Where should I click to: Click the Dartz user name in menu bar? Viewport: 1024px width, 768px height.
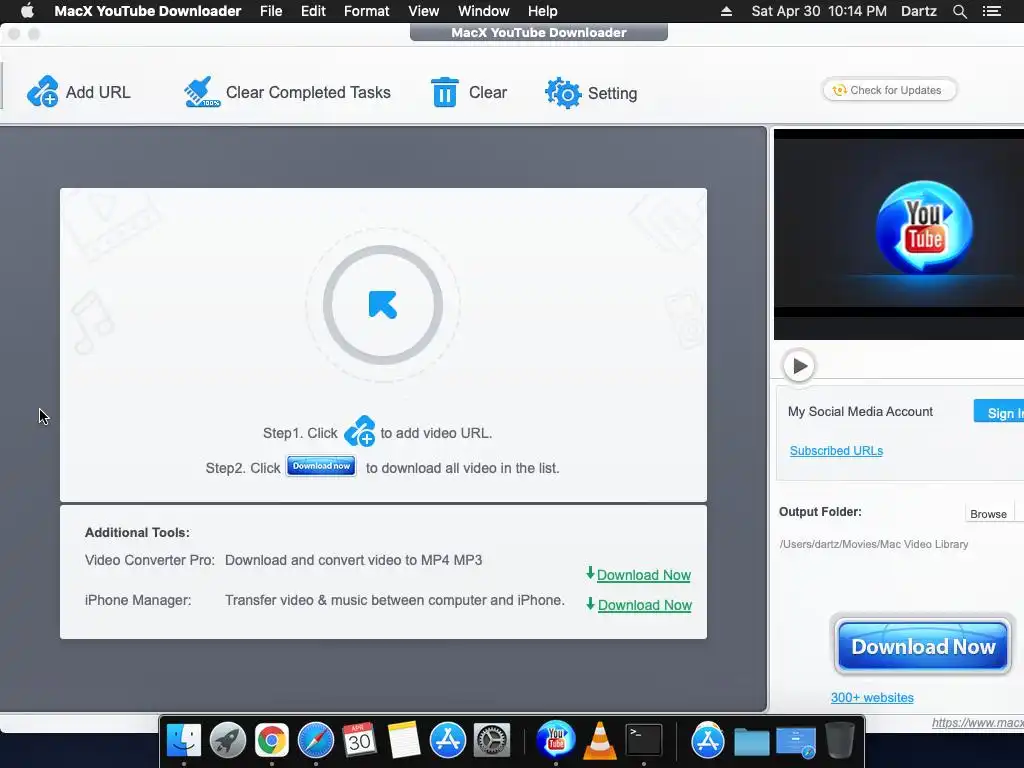click(x=918, y=11)
